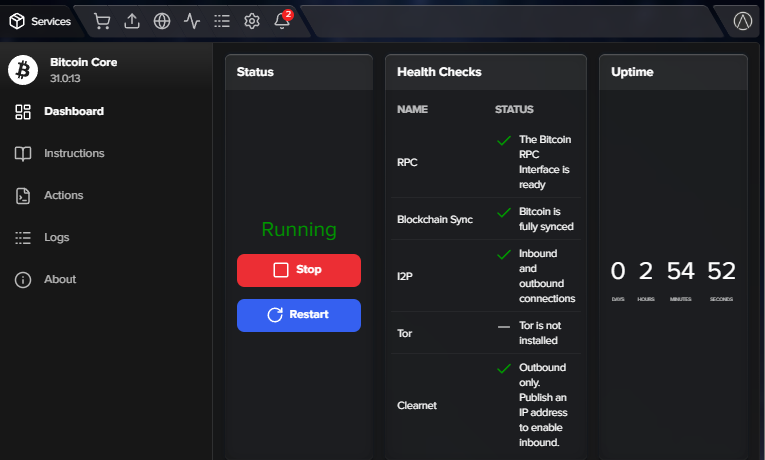The height and width of the screenshot is (460, 765).
Task: Click the Dashboard grid icon
Action: (x=23, y=112)
